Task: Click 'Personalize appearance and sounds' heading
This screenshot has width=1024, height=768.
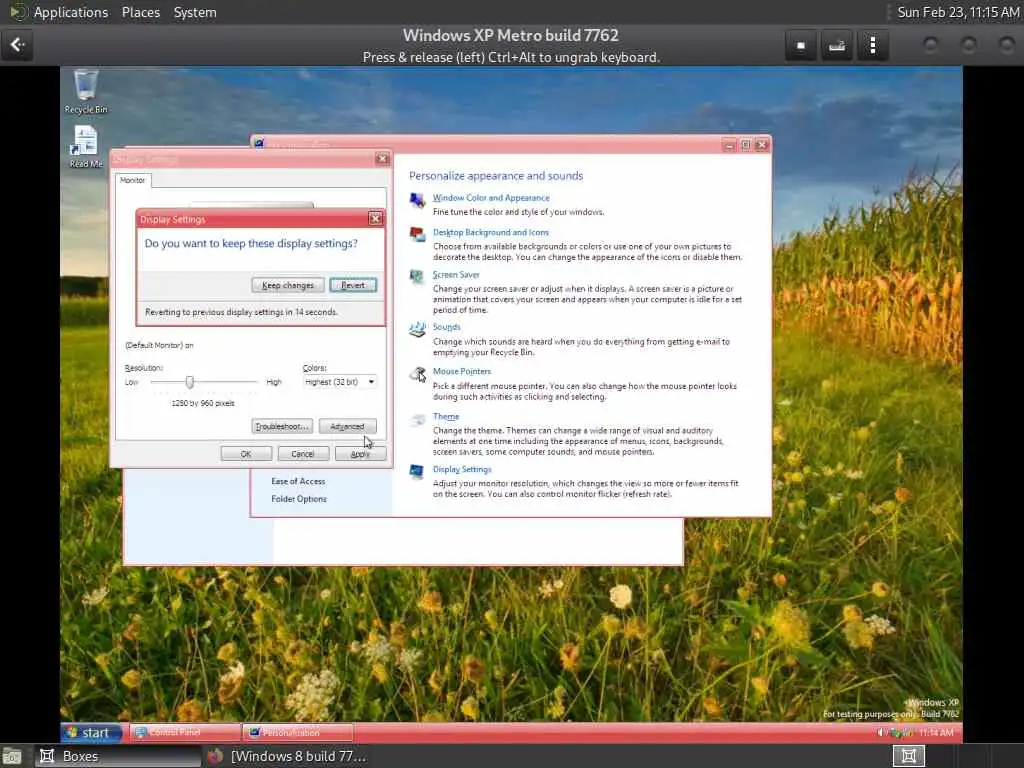Action: tap(496, 176)
